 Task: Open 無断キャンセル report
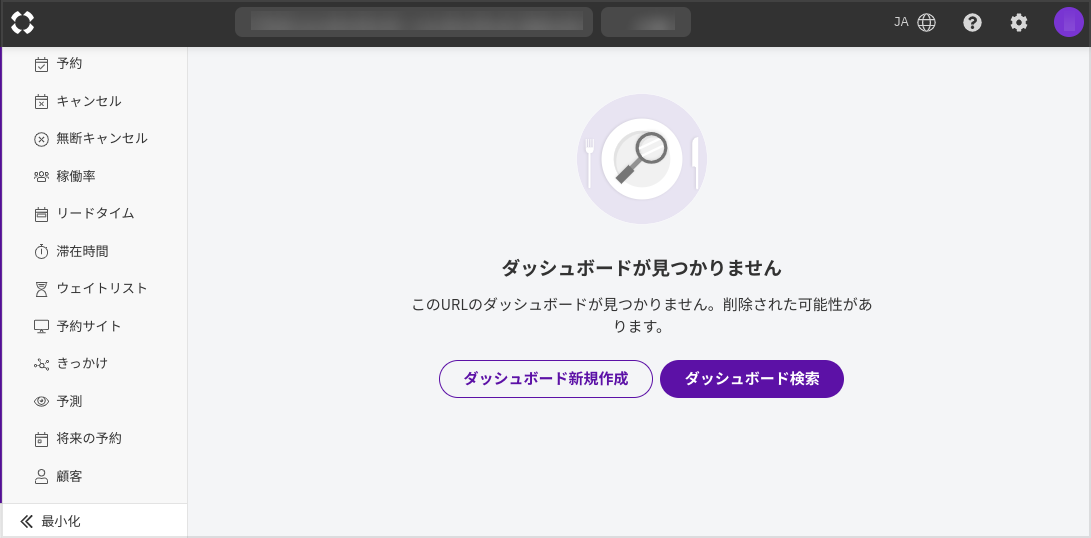(x=102, y=139)
